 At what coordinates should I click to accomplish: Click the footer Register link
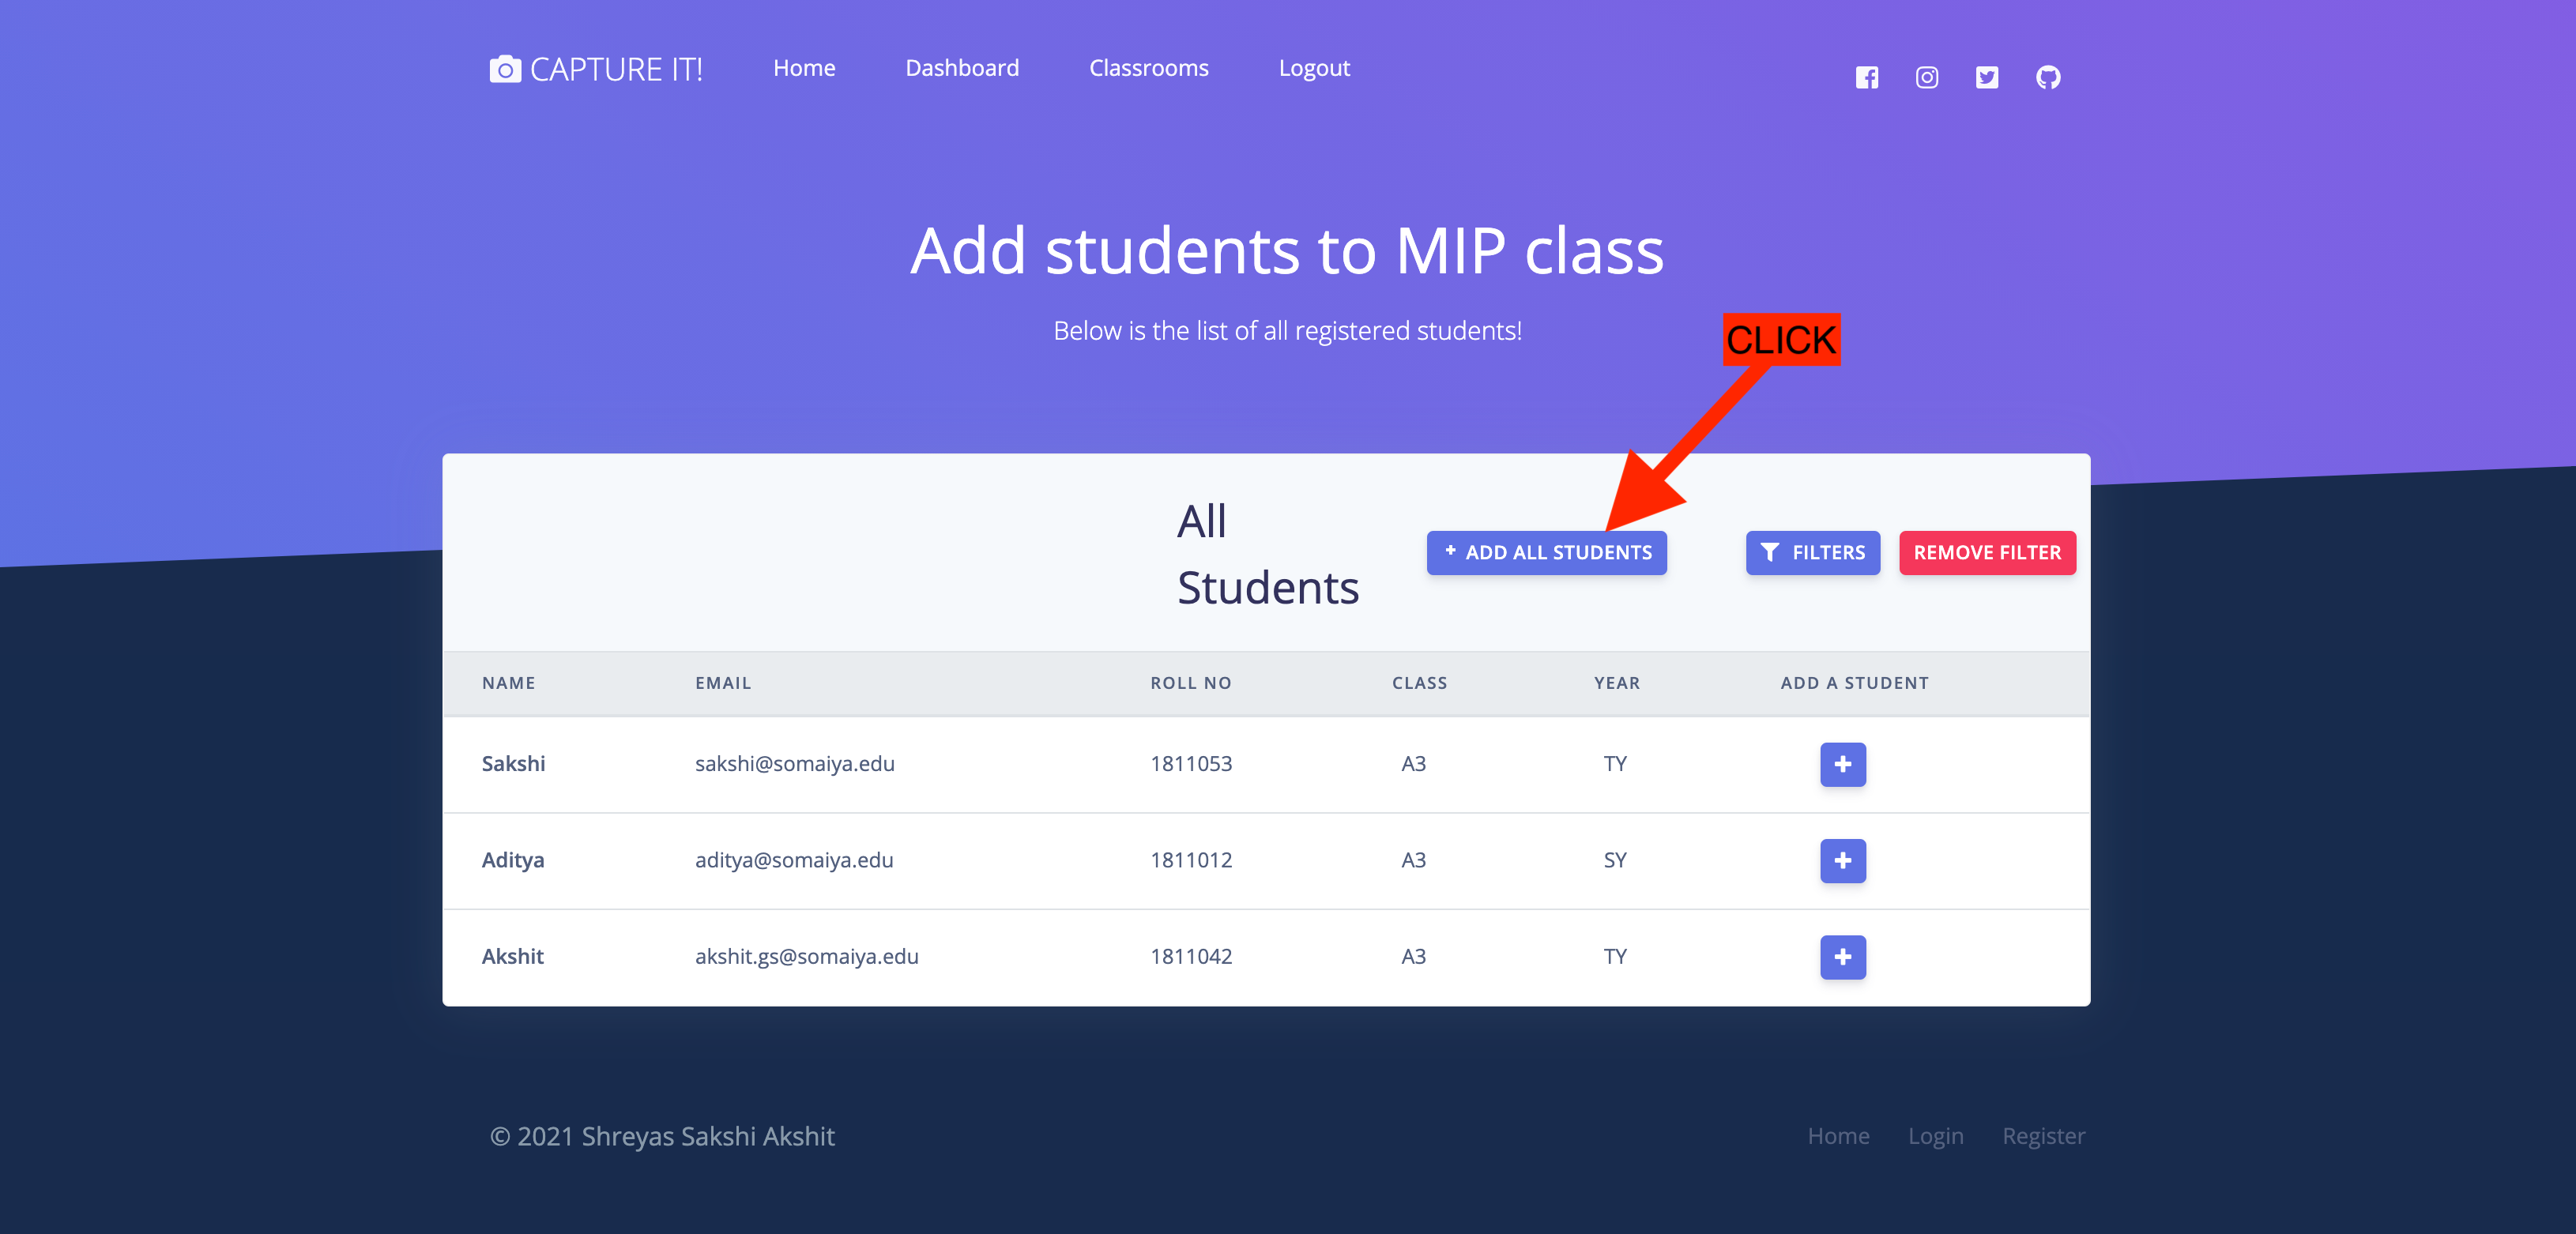pyautogui.click(x=2043, y=1136)
